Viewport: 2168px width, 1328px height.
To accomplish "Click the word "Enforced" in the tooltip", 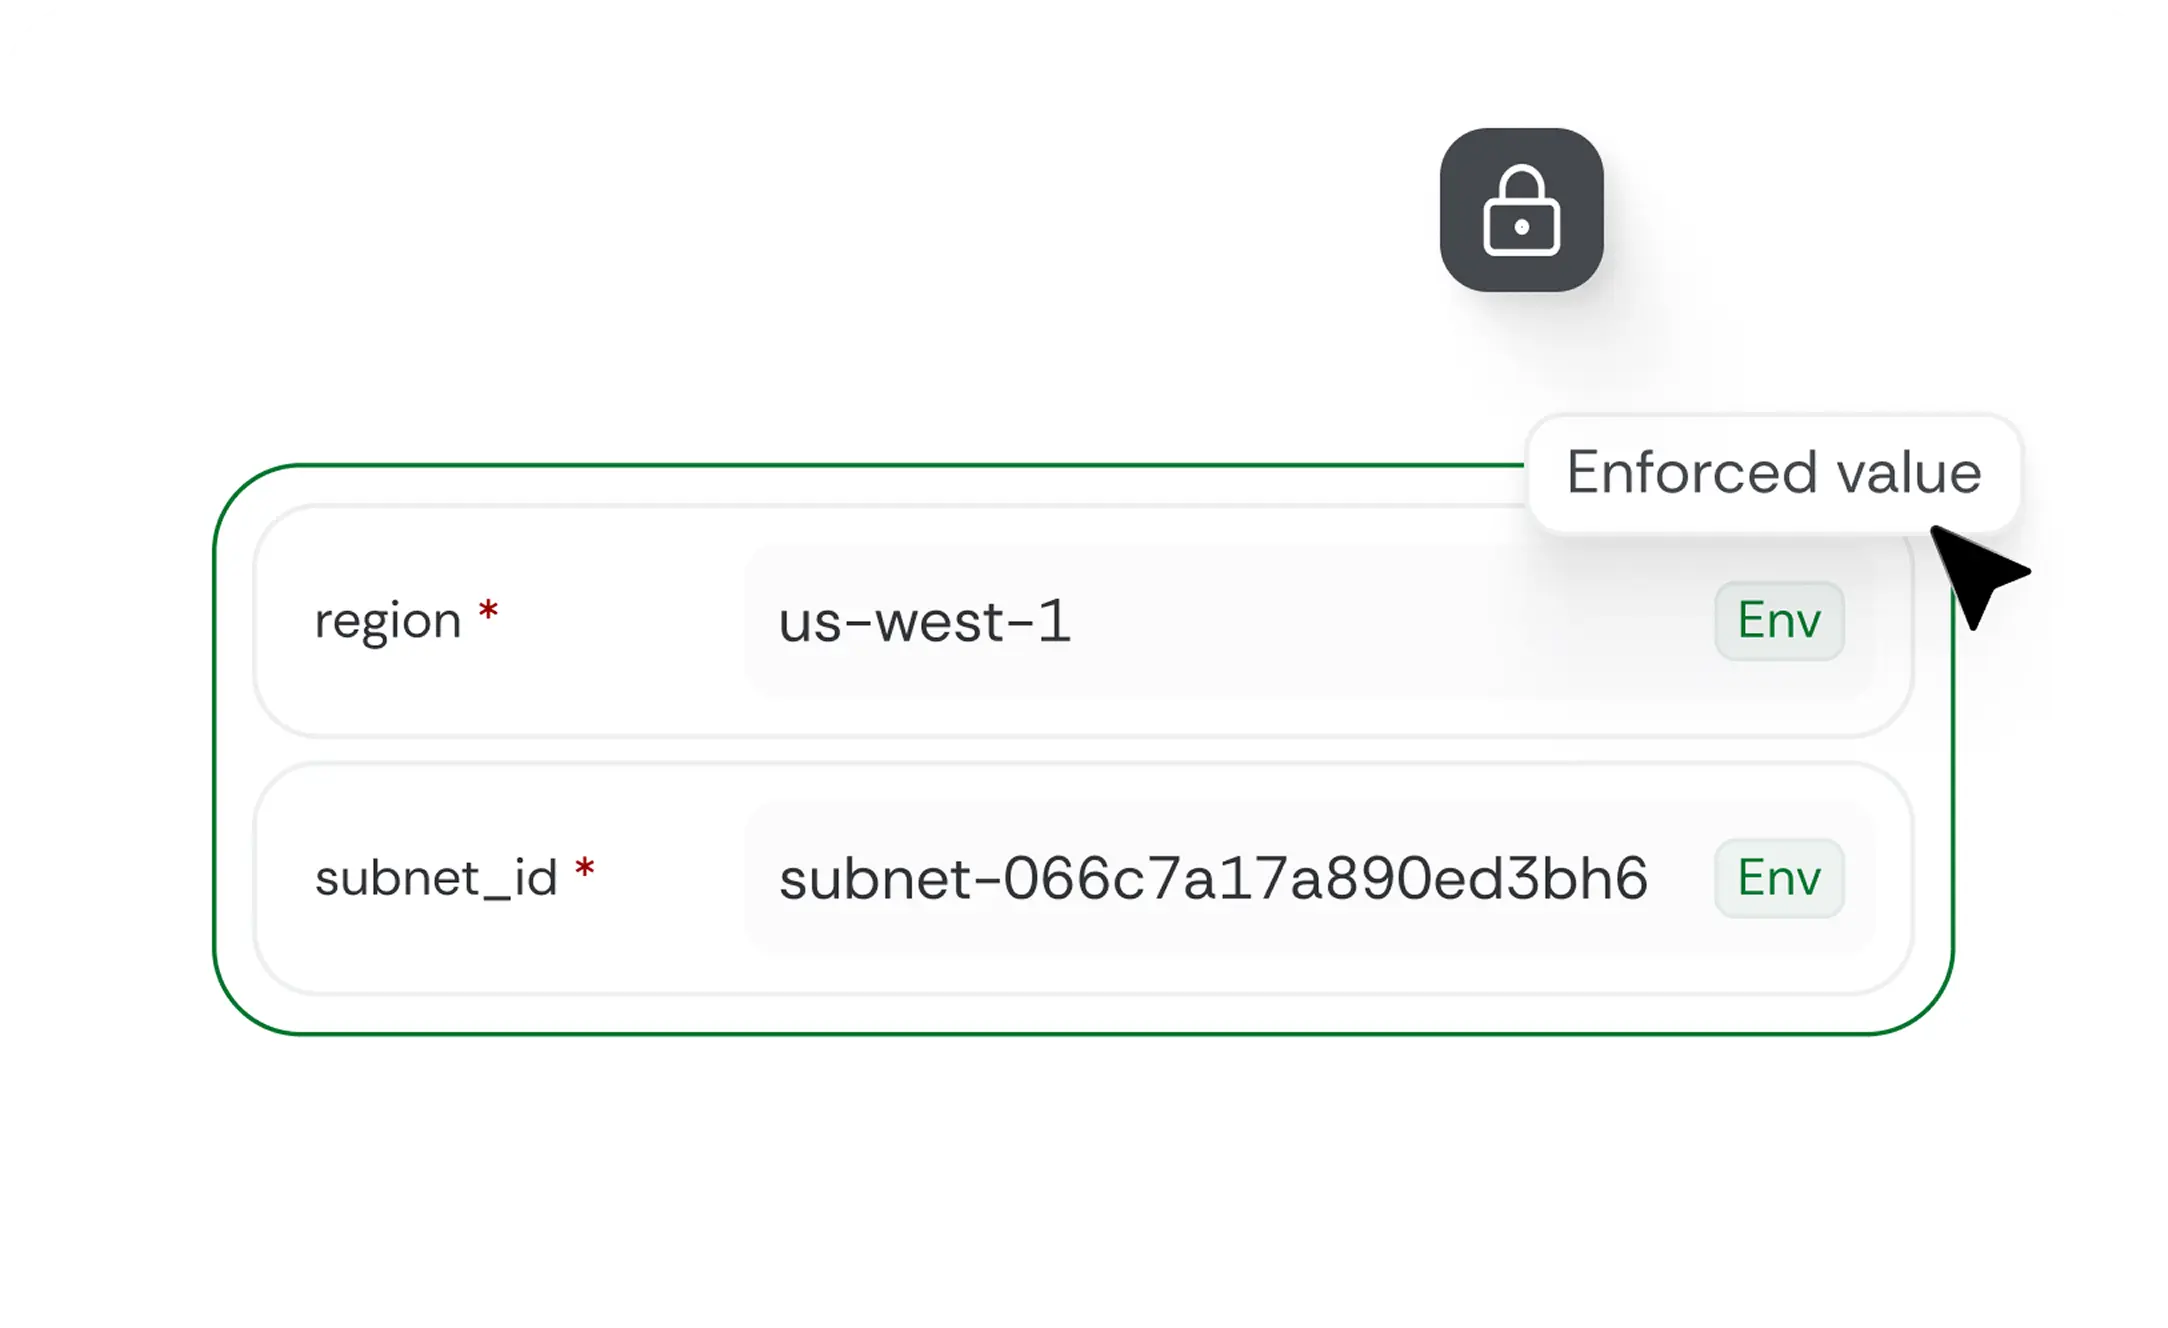I will 1690,472.
